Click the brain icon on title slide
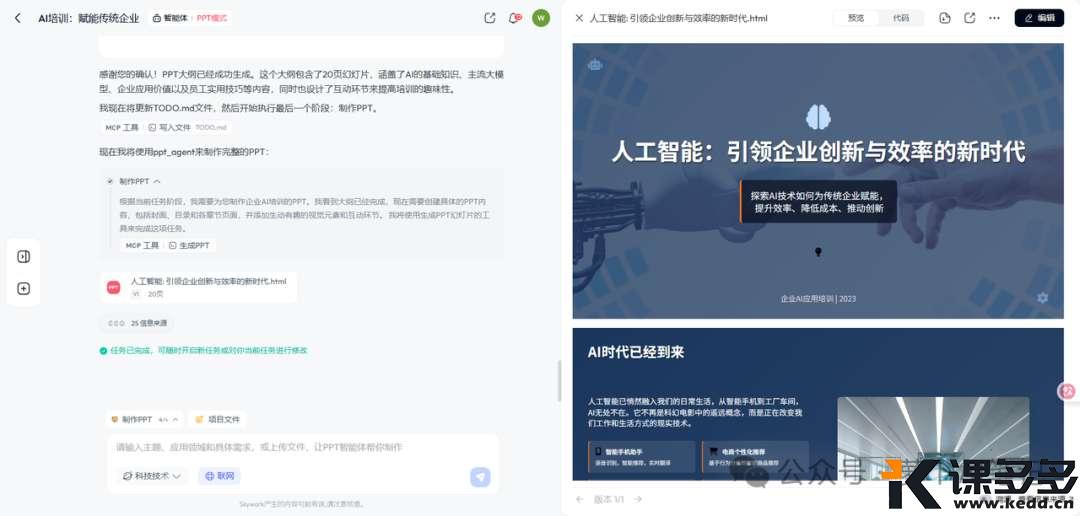 click(x=818, y=116)
